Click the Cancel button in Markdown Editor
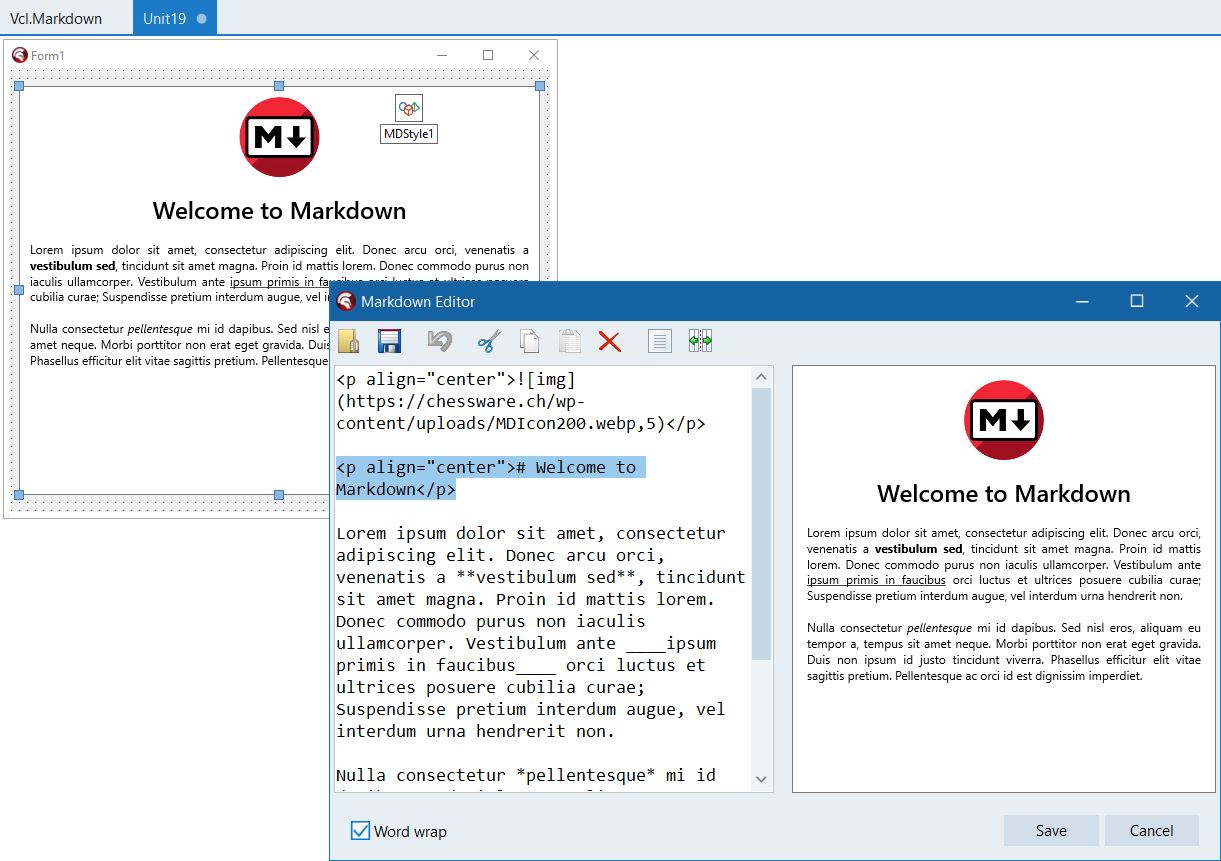The width and height of the screenshot is (1221, 861). (1151, 830)
